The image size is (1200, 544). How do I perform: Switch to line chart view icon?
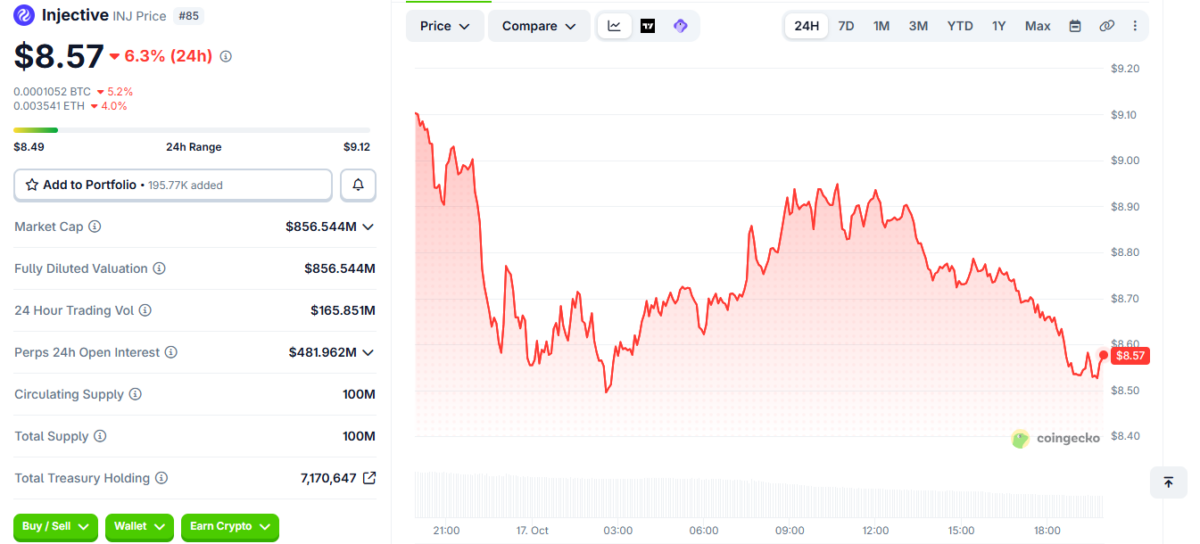point(614,26)
